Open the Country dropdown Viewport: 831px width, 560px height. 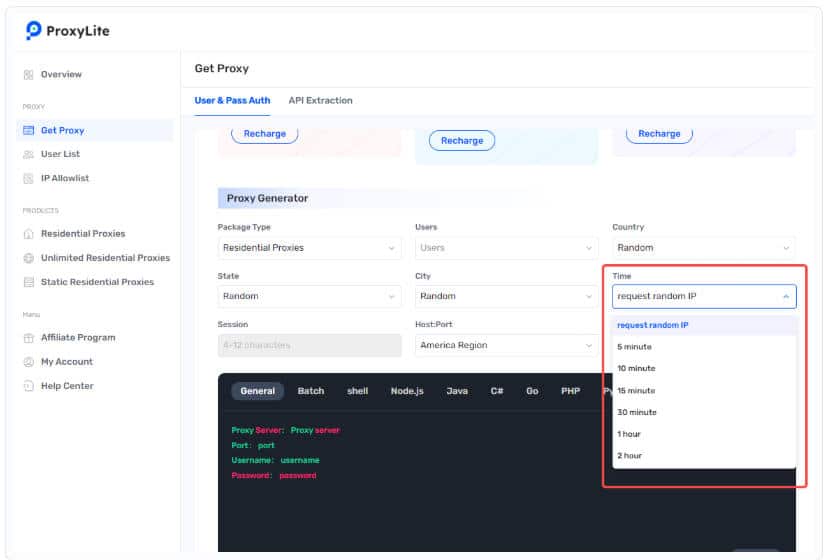[x=704, y=248]
